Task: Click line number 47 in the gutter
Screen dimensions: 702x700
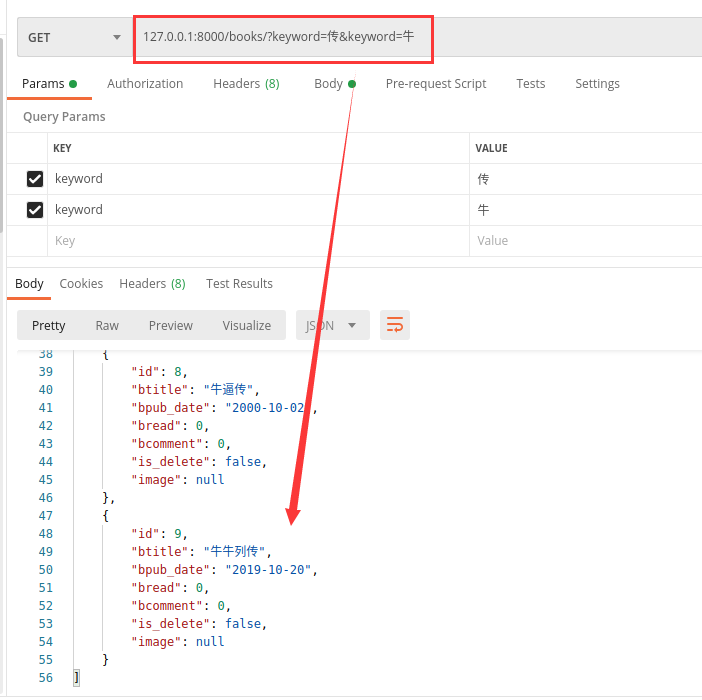Action: (46, 516)
